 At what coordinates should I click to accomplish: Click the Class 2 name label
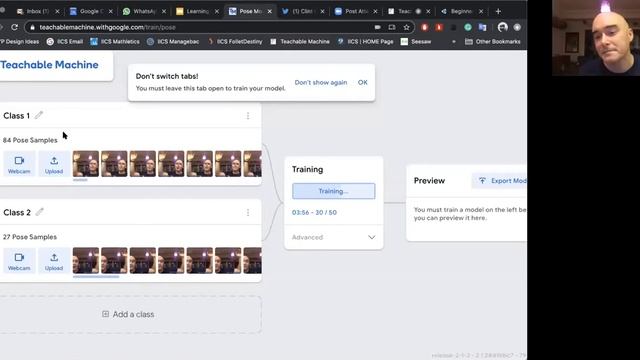[x=17, y=213]
